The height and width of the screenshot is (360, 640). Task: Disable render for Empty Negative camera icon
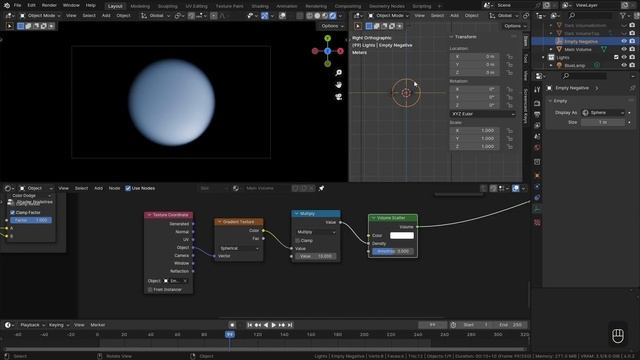(x=632, y=41)
